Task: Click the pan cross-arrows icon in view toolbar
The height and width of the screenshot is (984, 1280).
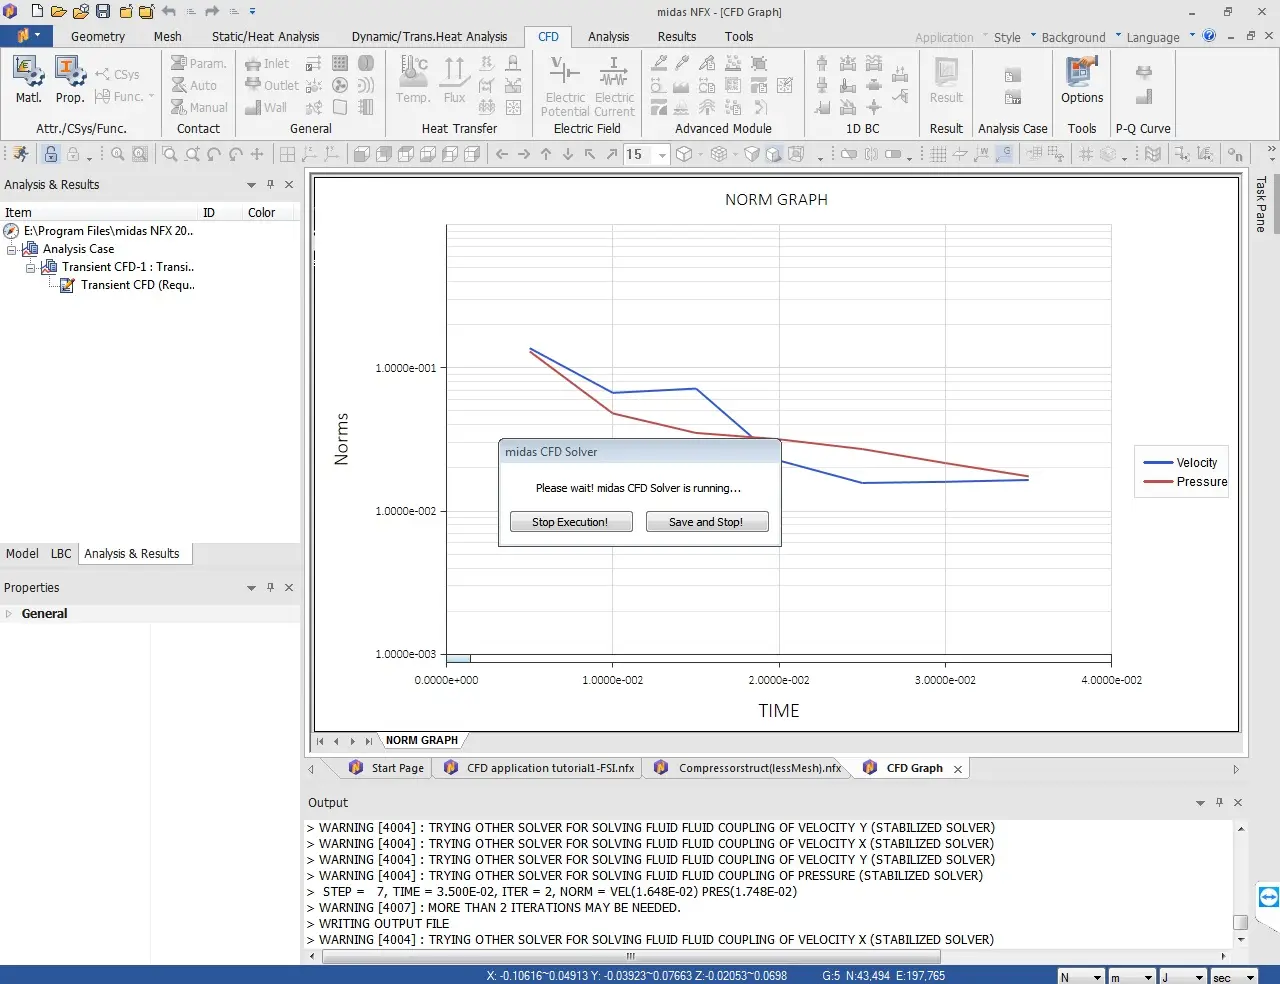Action: pyautogui.click(x=257, y=154)
